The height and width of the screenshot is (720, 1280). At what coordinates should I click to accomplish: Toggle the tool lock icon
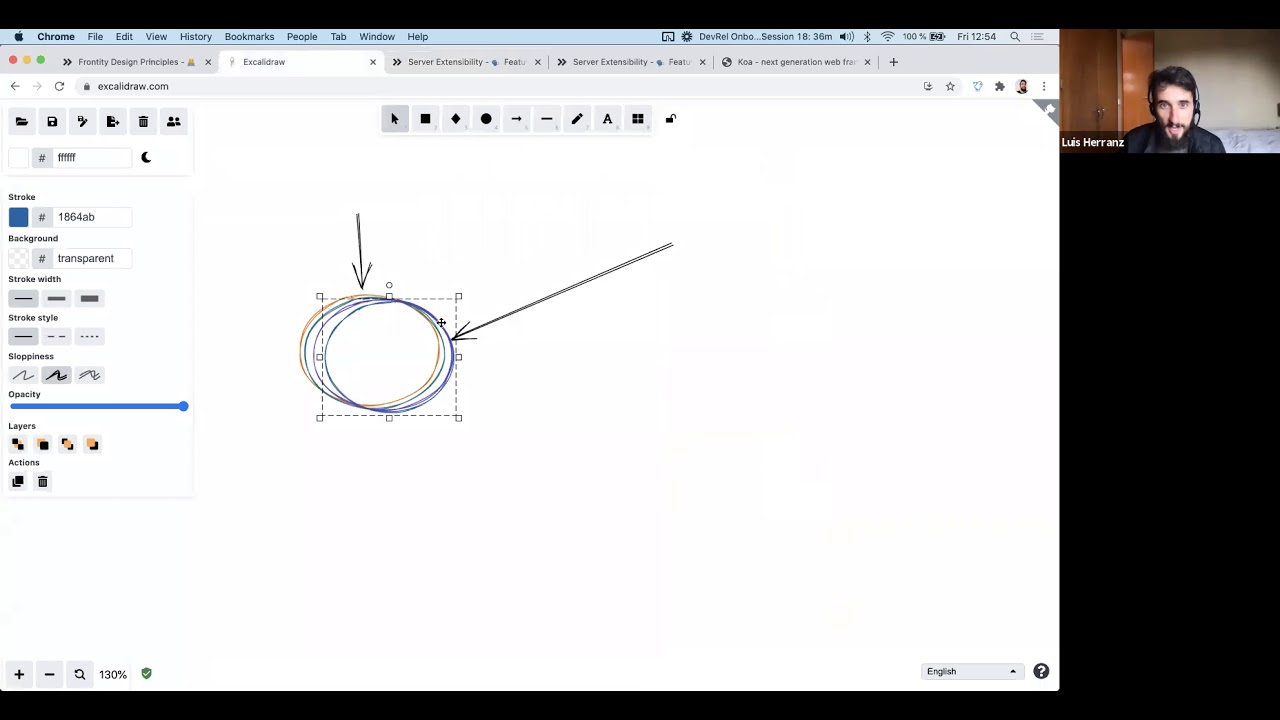pos(671,119)
